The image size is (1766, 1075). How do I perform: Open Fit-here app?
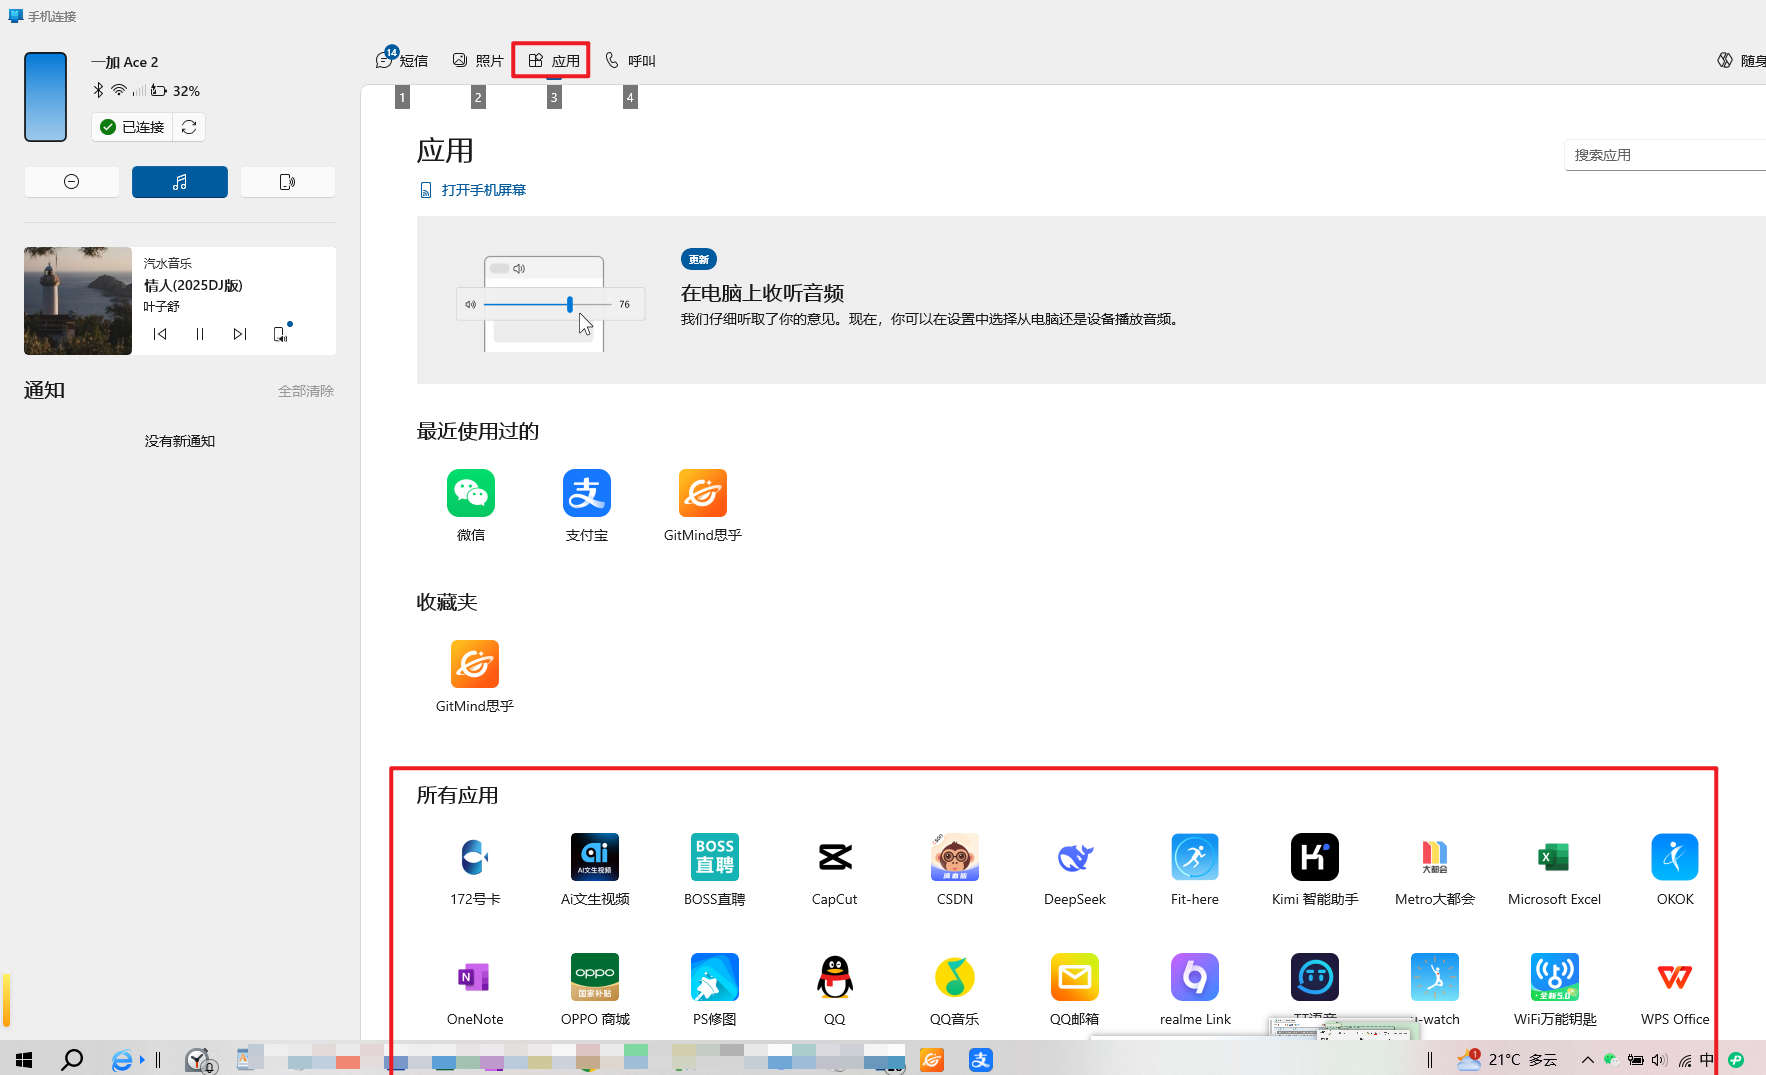click(x=1195, y=857)
